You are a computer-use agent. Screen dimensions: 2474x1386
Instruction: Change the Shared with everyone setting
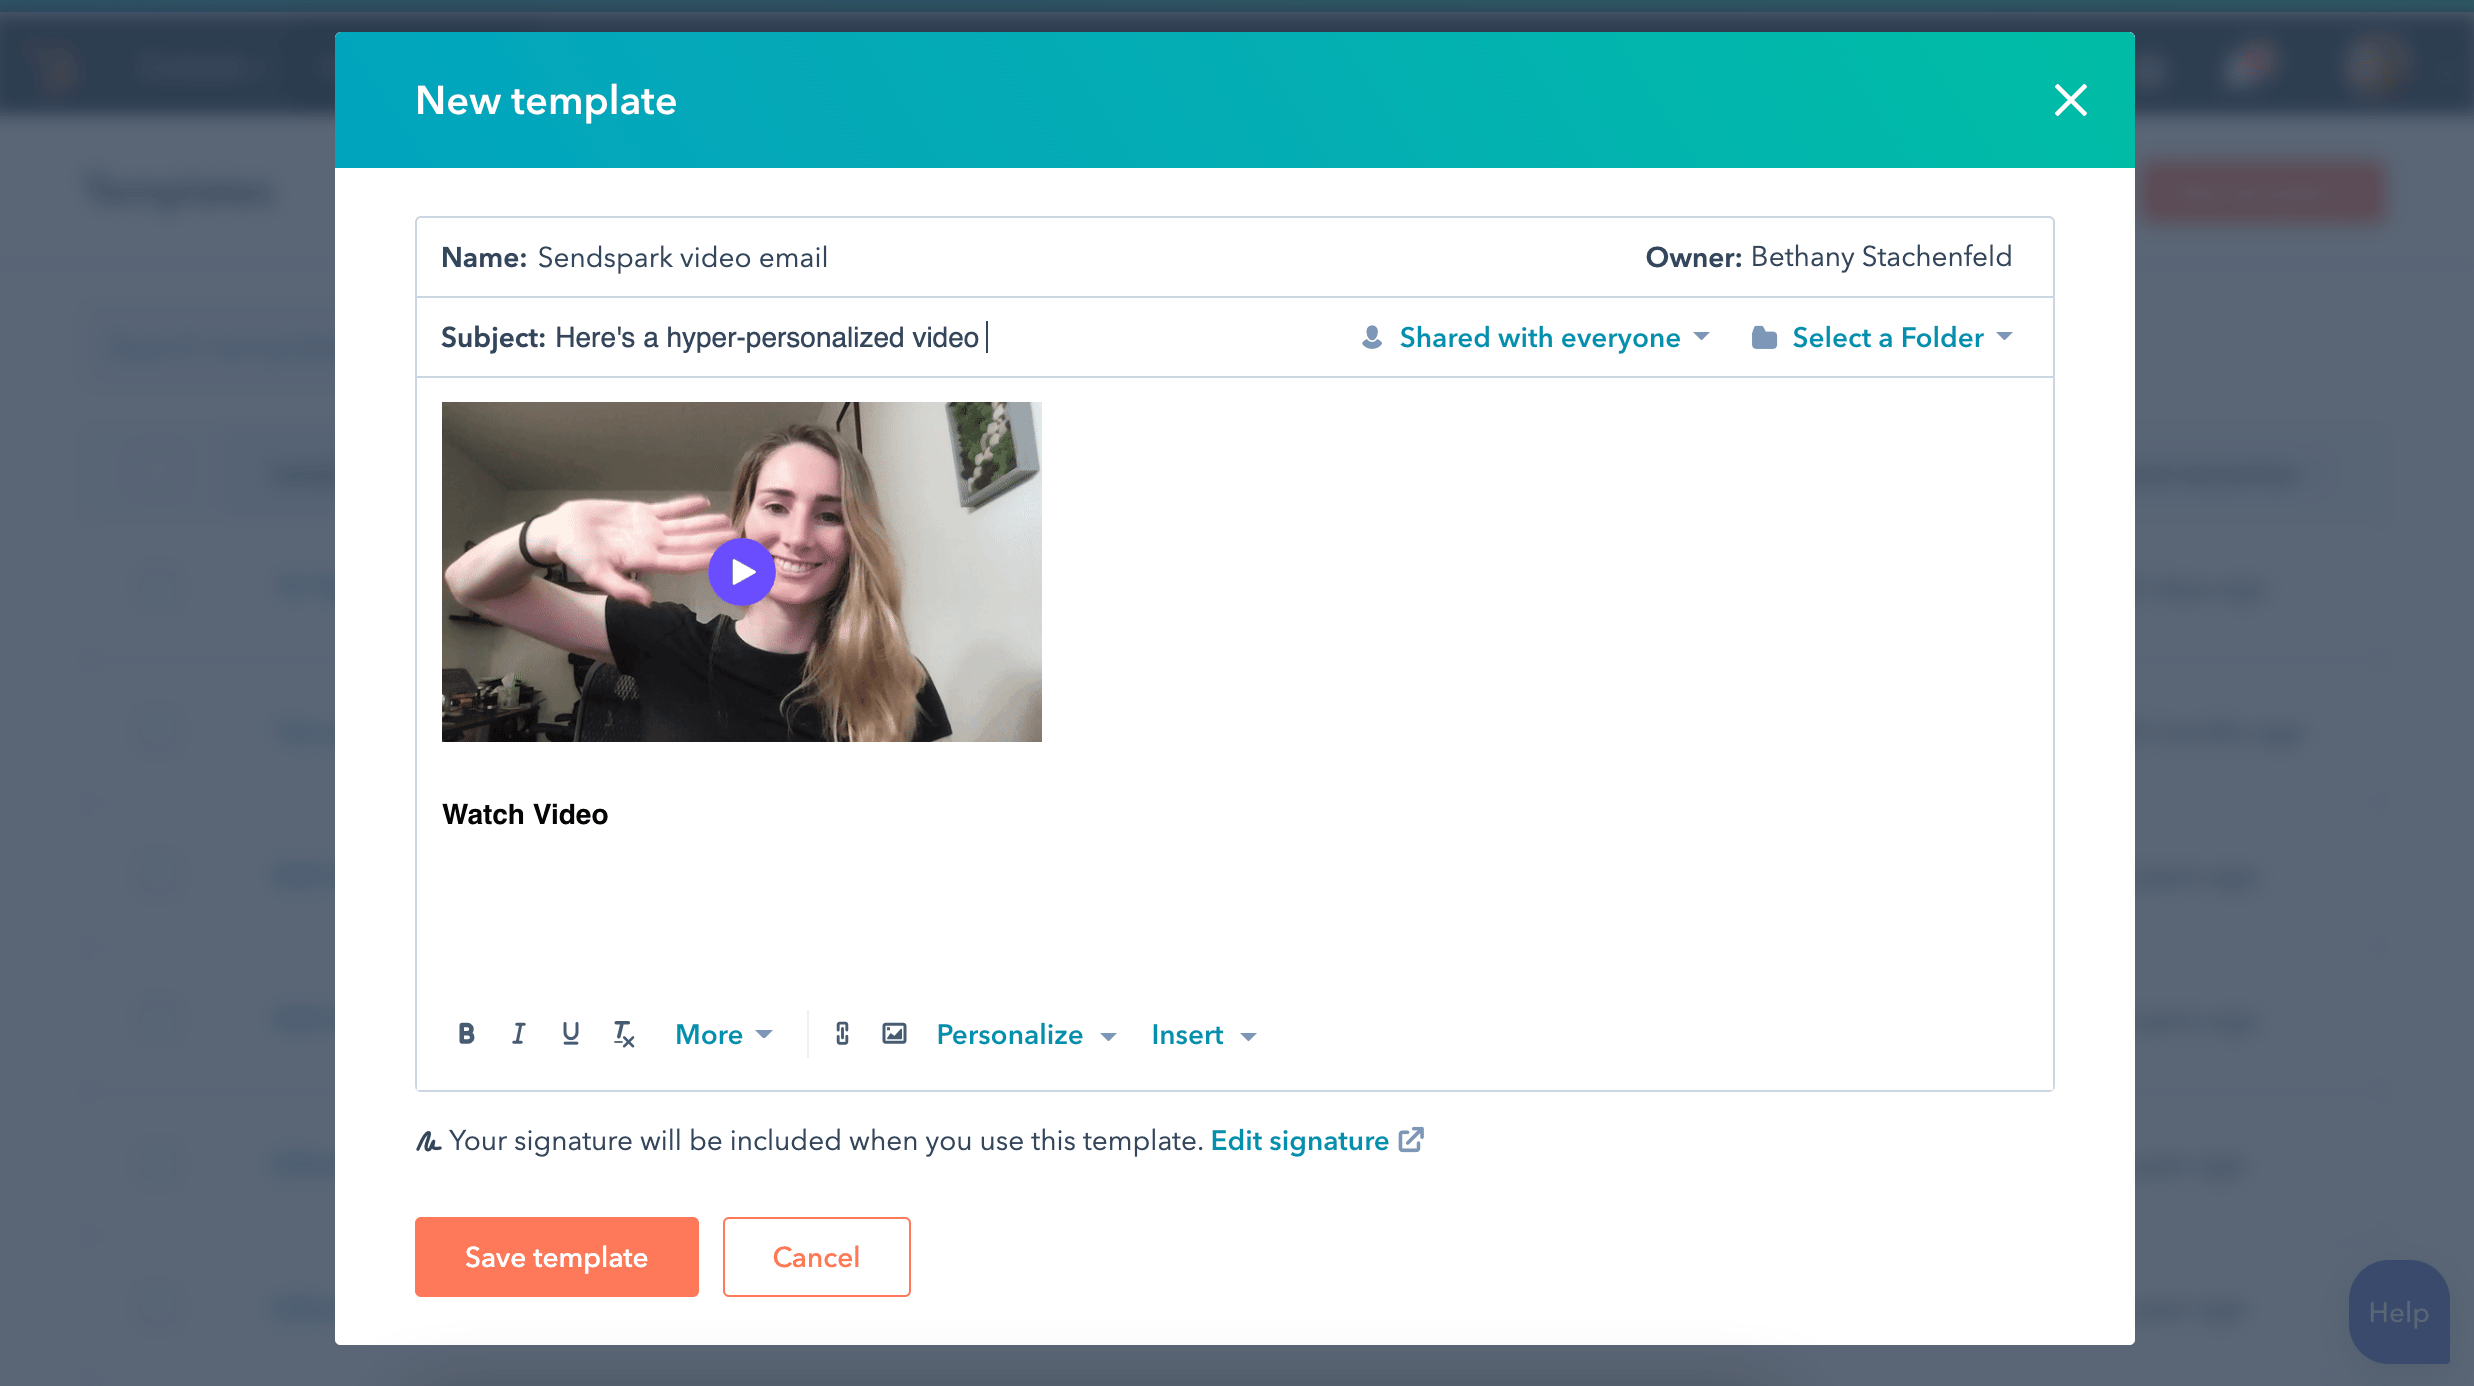1536,337
